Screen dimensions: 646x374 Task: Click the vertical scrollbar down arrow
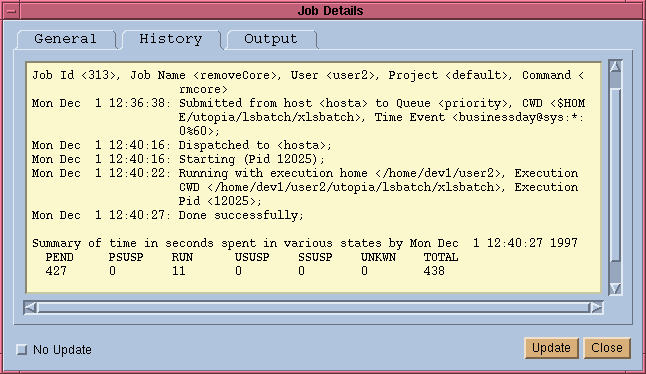pyautogui.click(x=615, y=288)
